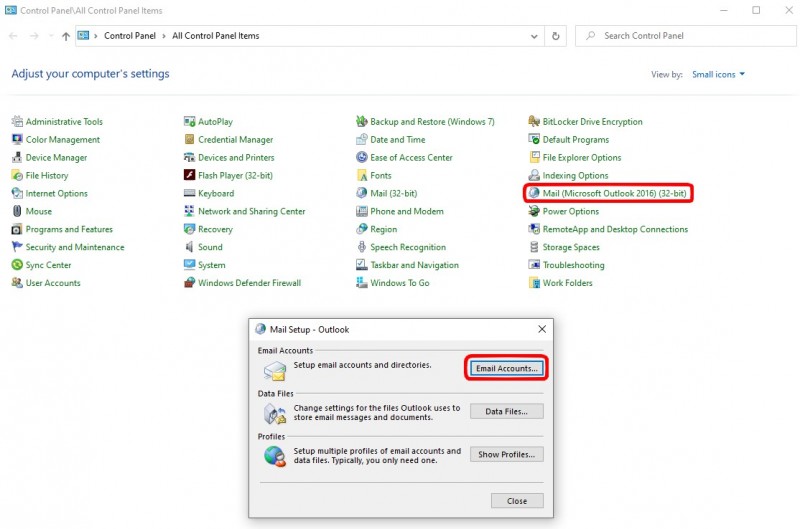Image resolution: width=800 pixels, height=529 pixels.
Task: Open the Network and Sharing Center icon
Action: 190,212
